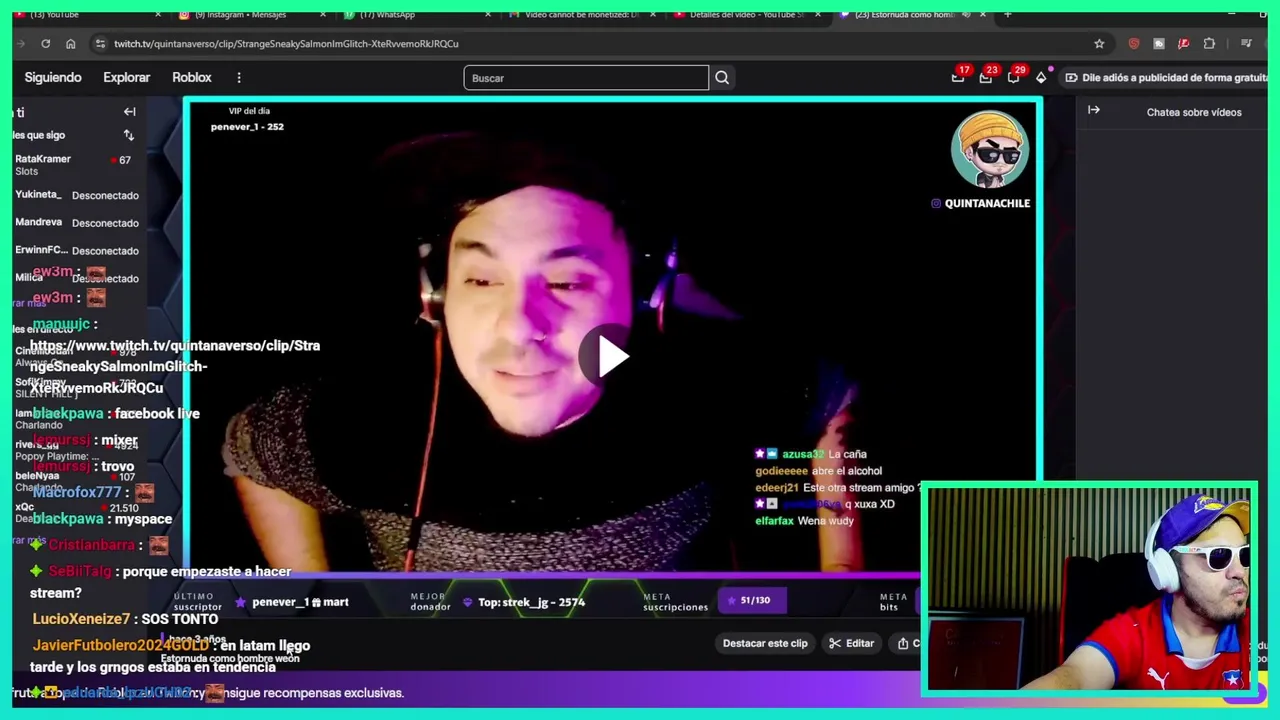Open the Siguiendo tab

53,77
